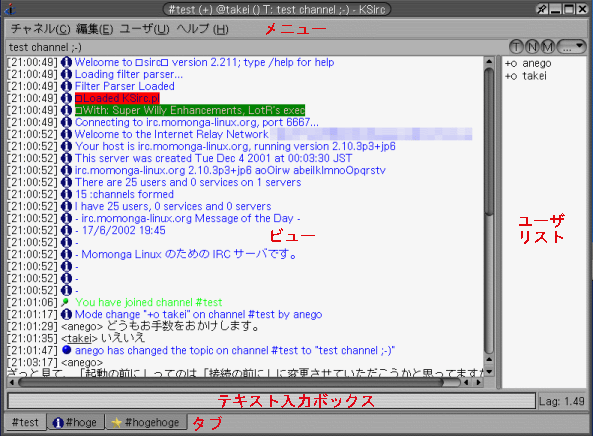Click 'Connecting to irc.momonga-linux.org, port 6667...' line
Viewport: 593px width, 436px height.
(197, 122)
